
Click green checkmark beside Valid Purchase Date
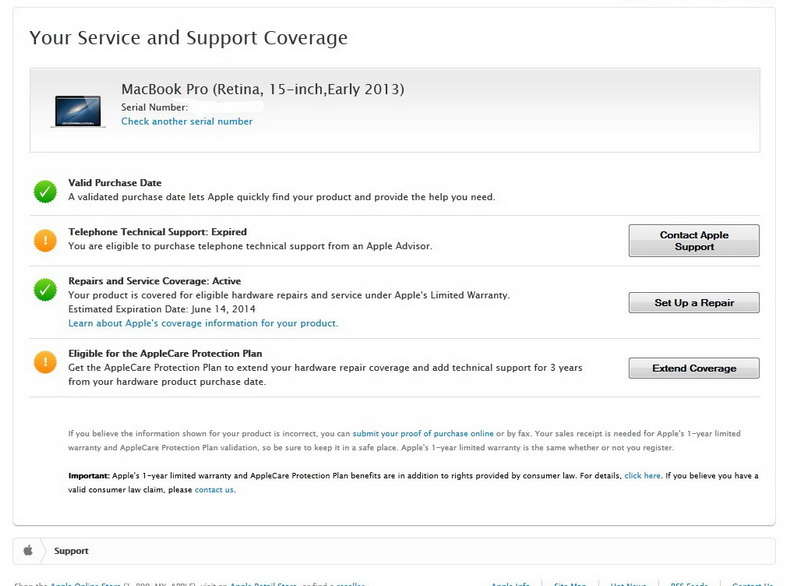45,190
